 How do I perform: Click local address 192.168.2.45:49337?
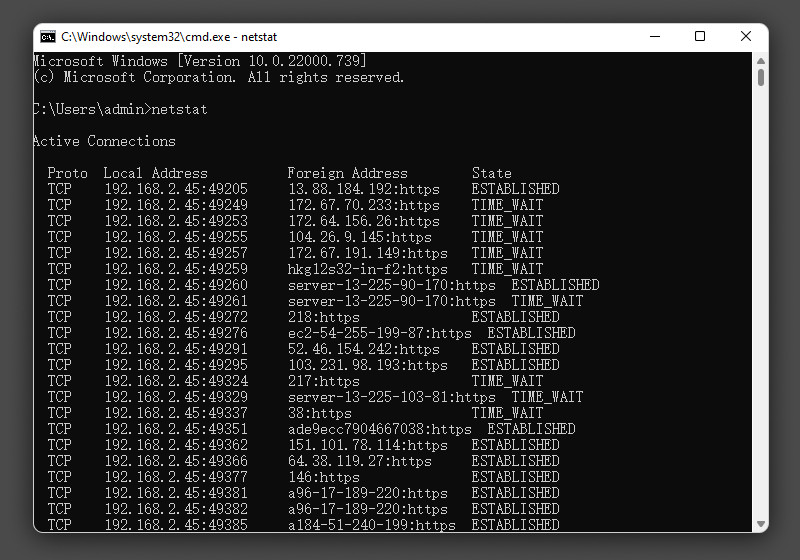pyautogui.click(x=176, y=413)
